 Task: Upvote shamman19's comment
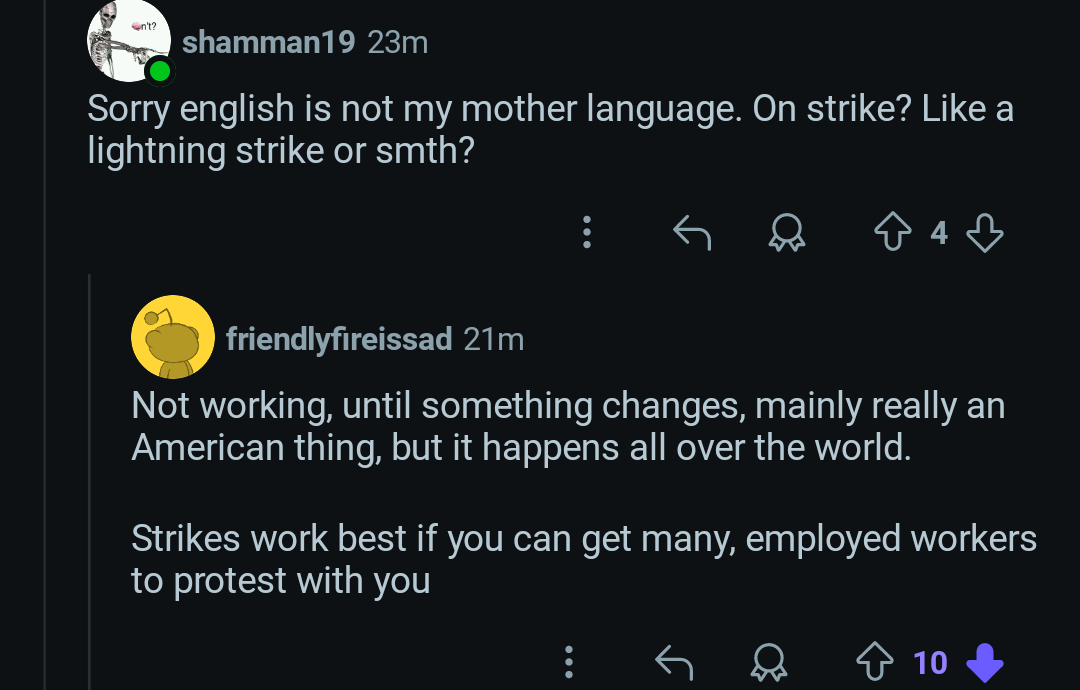tap(893, 233)
